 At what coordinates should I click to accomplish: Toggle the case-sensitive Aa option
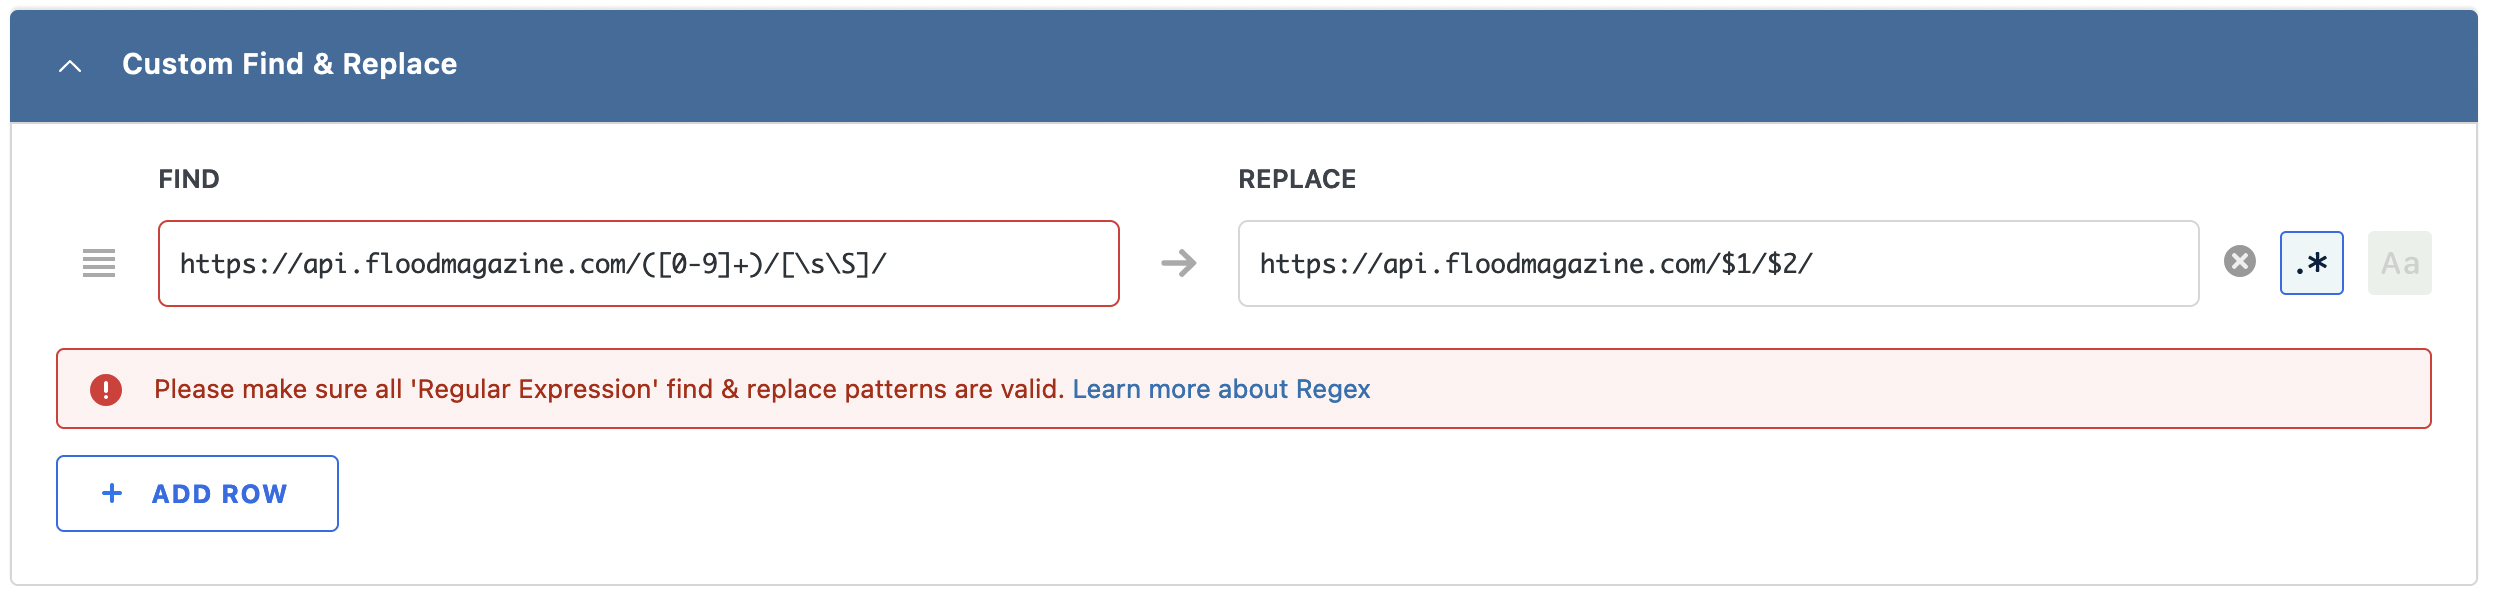tap(2399, 263)
